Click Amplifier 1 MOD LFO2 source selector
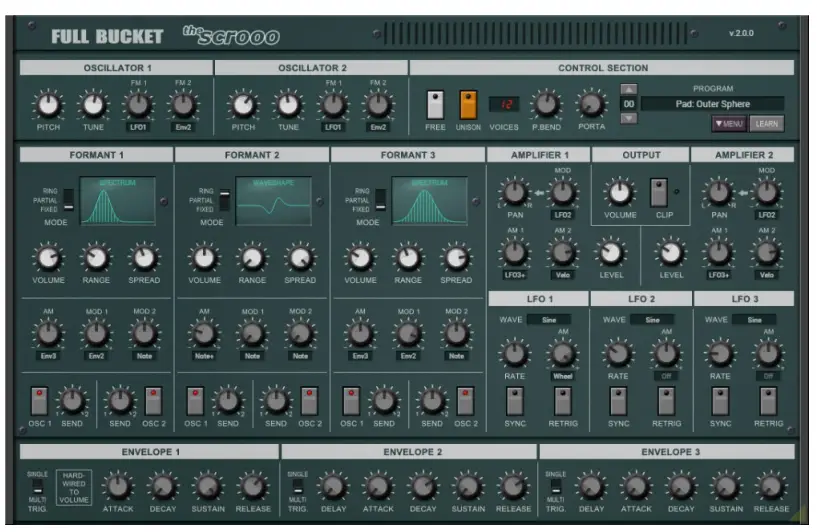This screenshot has height=532, width=817. click(563, 215)
